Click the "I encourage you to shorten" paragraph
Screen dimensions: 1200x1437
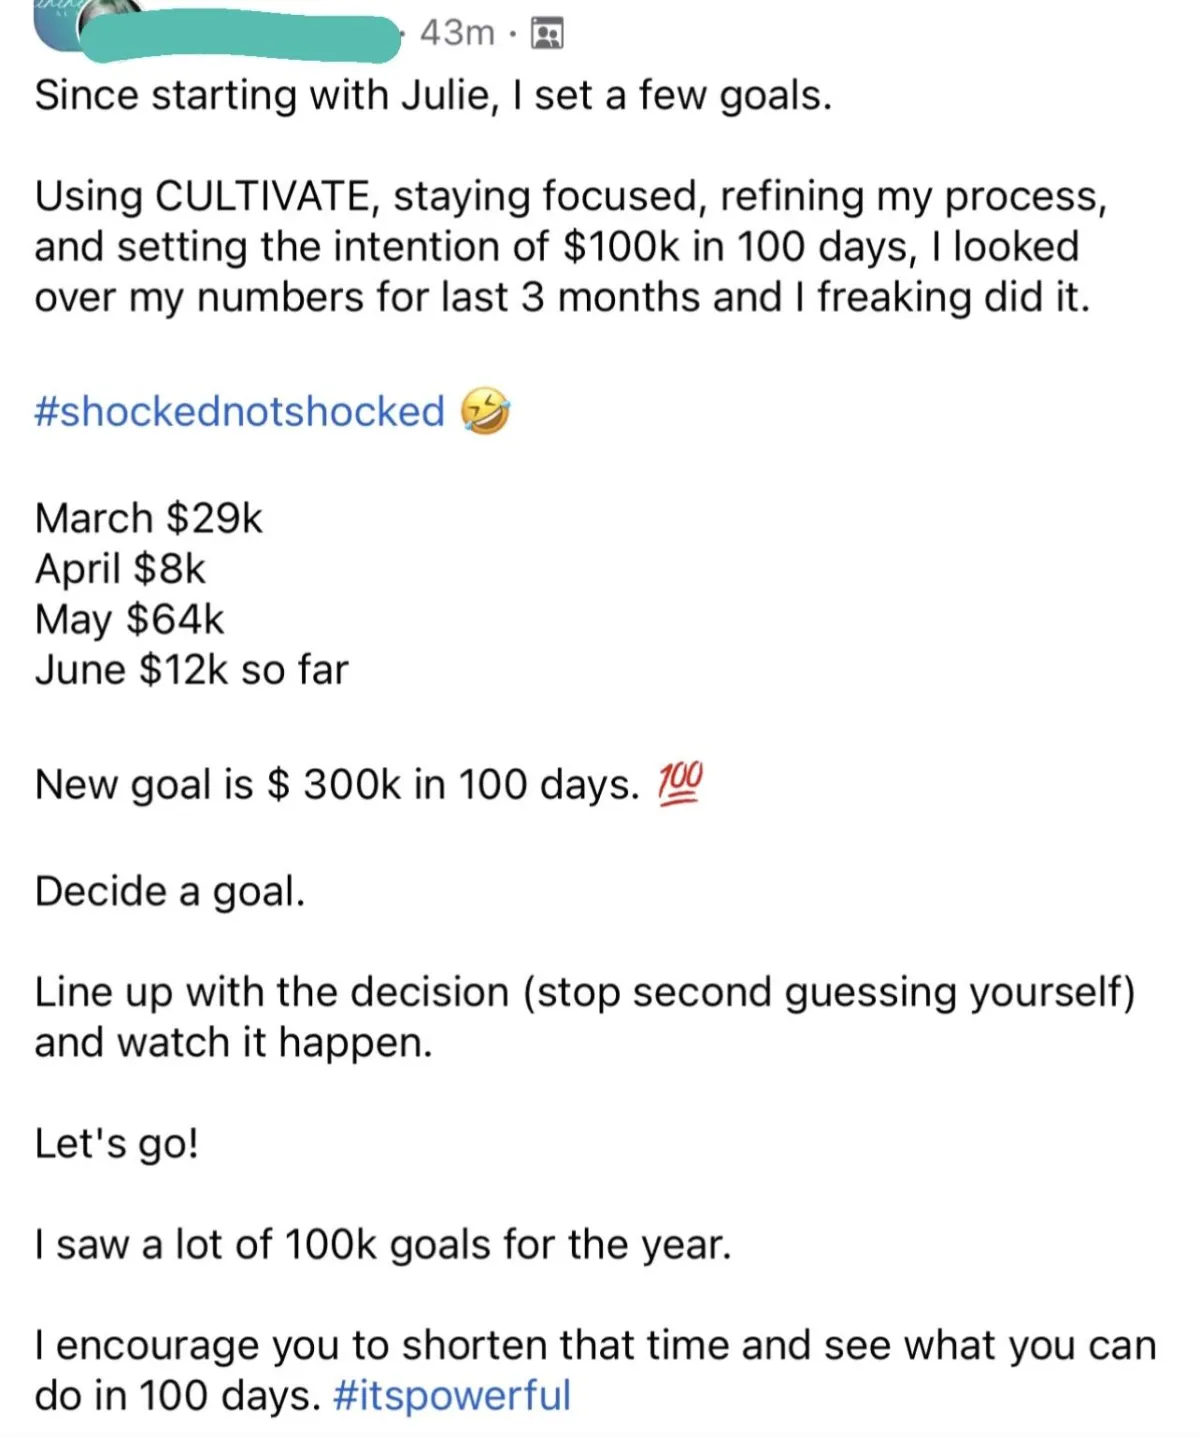[595, 1370]
